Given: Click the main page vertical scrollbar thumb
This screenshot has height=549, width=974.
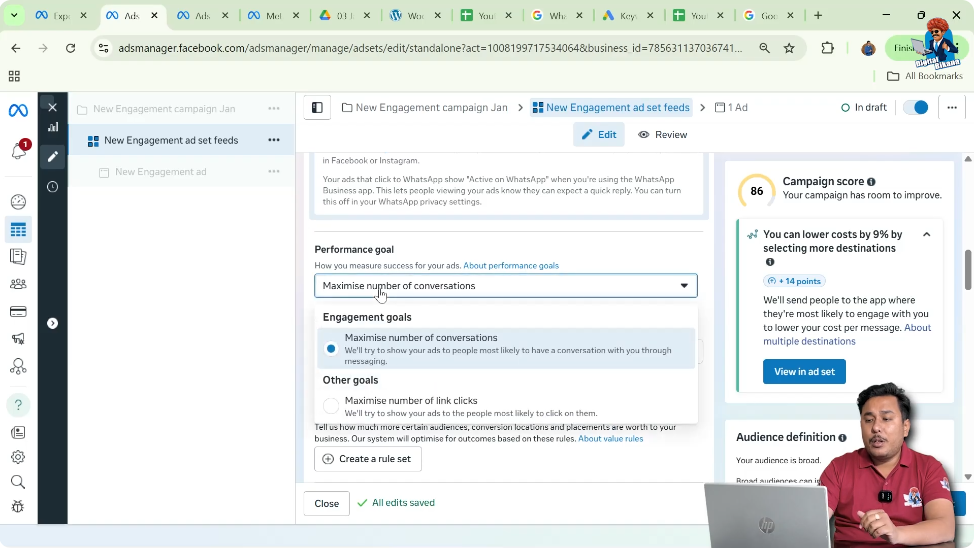Looking at the screenshot, I should 967,270.
